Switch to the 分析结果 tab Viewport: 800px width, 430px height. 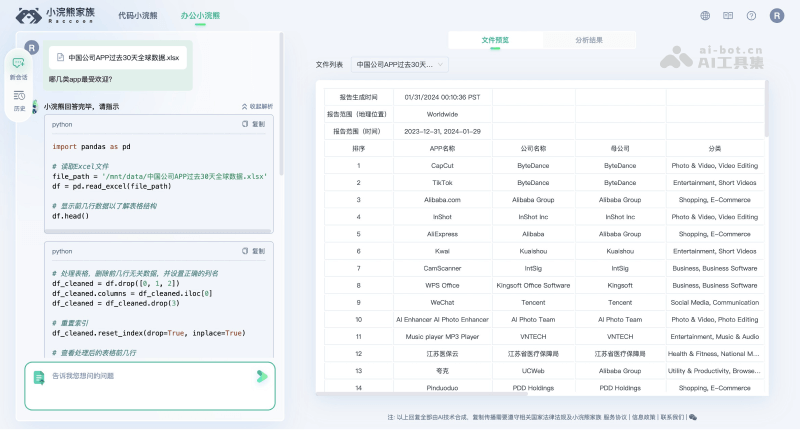tap(589, 40)
